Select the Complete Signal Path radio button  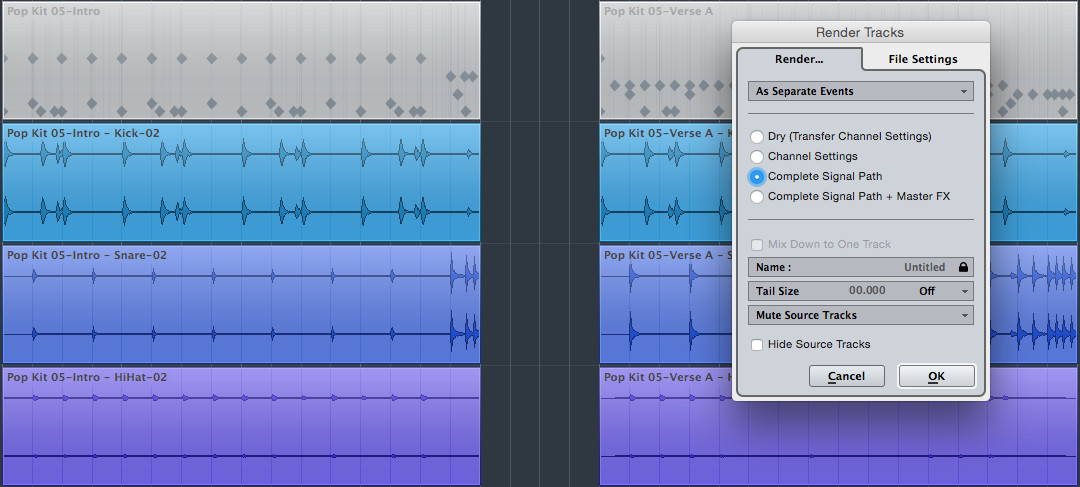(x=757, y=176)
